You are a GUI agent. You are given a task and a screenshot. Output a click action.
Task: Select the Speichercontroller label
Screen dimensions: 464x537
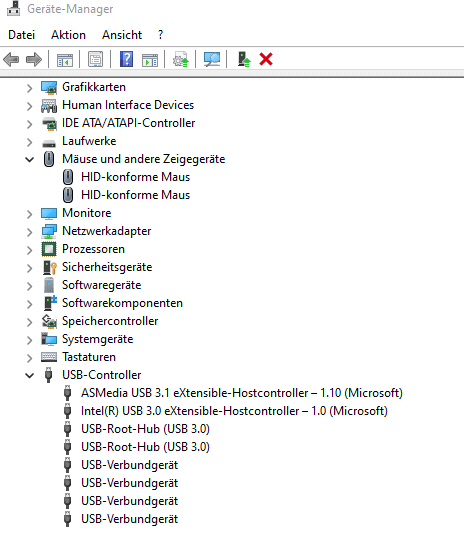click(110, 321)
